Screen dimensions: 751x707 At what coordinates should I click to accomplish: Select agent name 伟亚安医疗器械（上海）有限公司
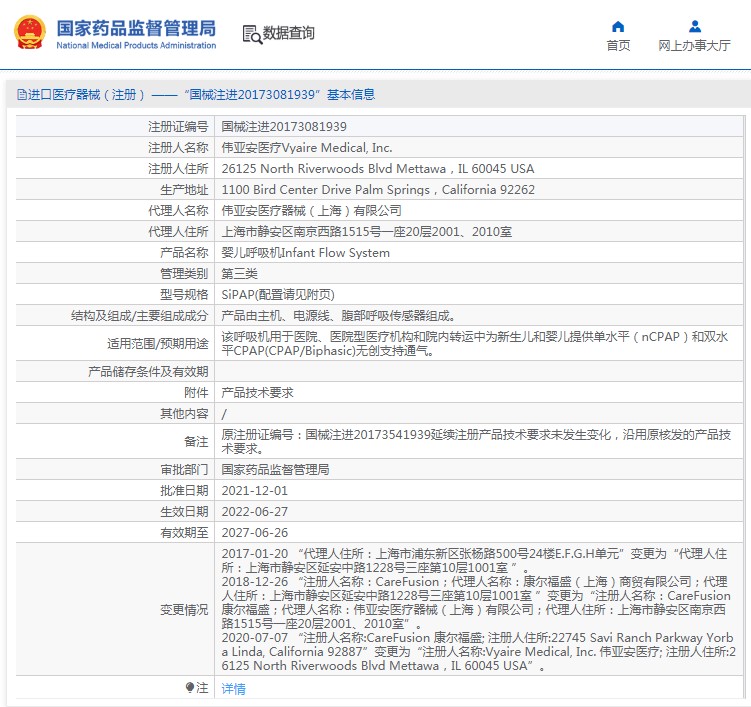point(311,211)
